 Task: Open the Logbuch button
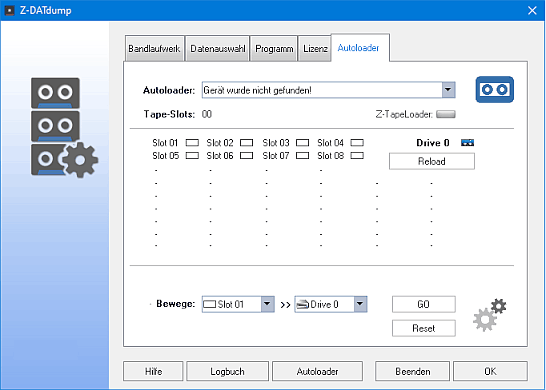(x=227, y=371)
